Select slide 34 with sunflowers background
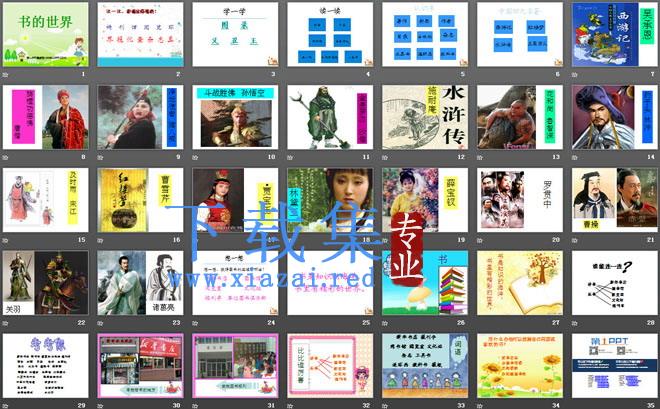The width and height of the screenshot is (660, 409). pos(520,366)
